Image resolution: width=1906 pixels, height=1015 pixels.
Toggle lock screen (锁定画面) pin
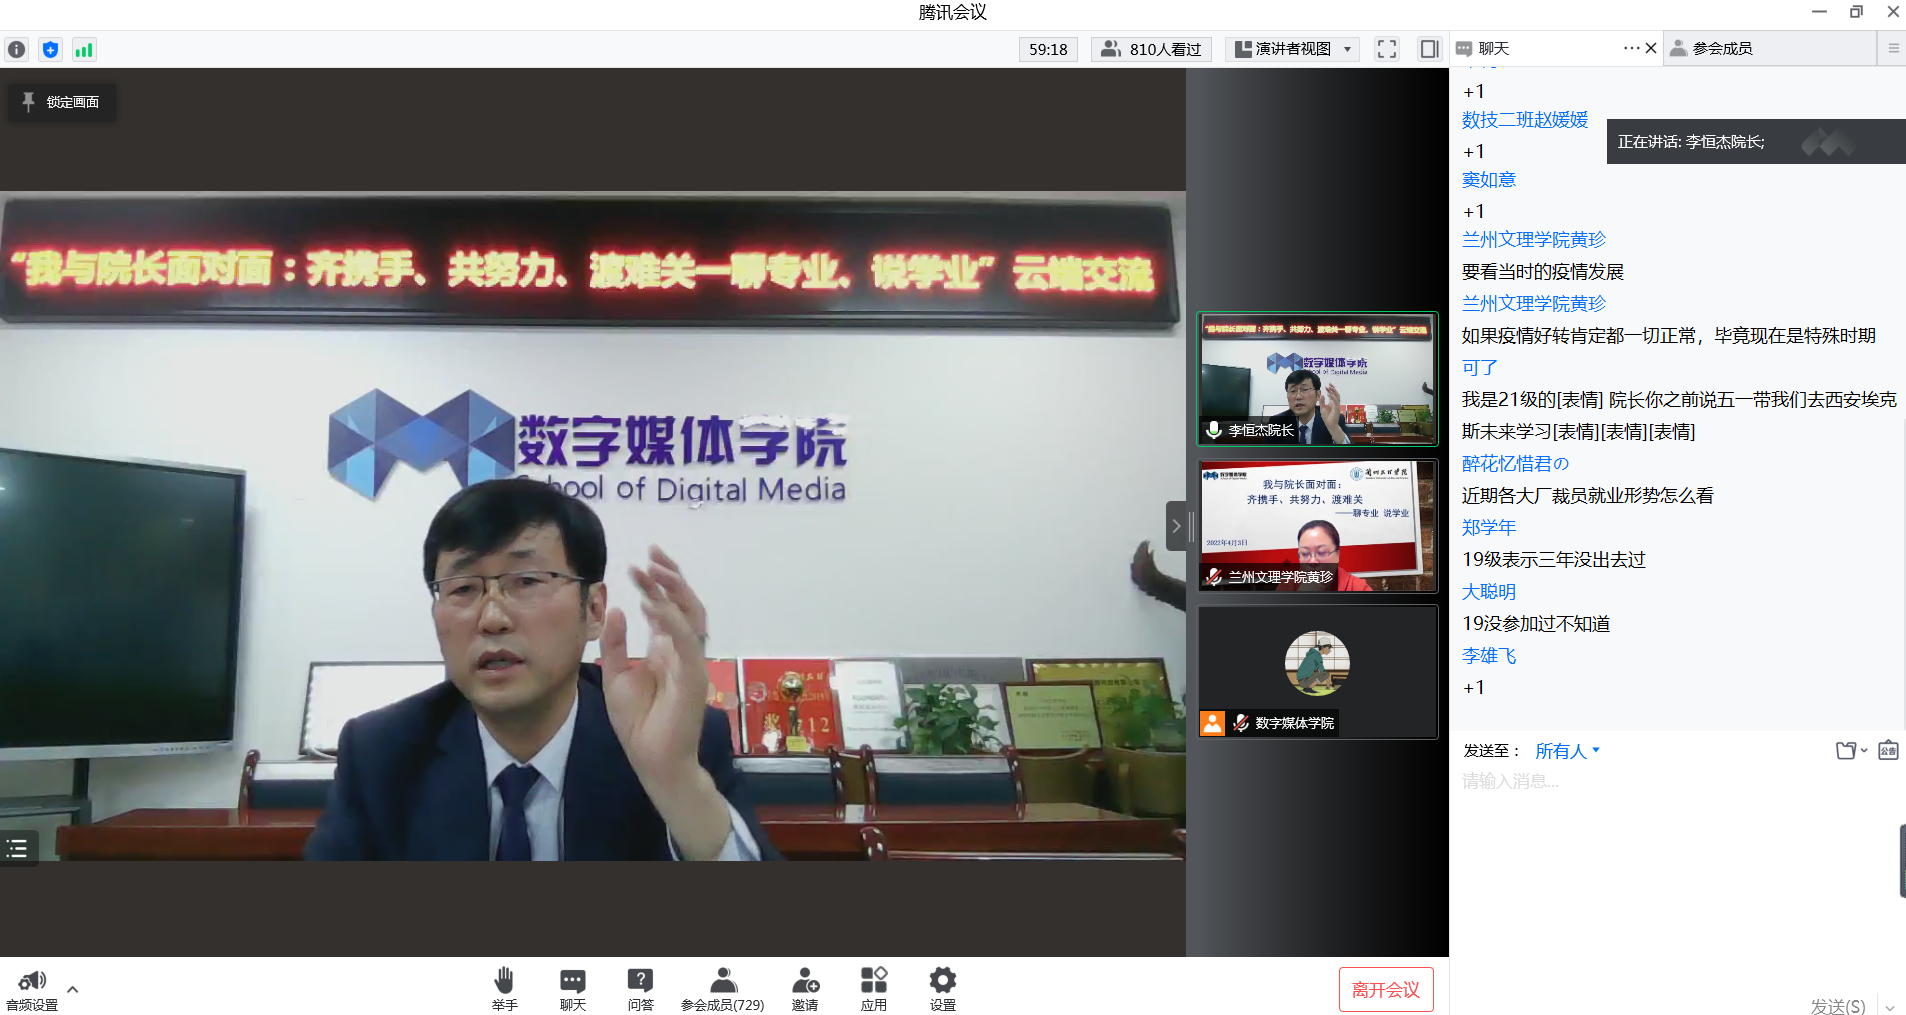click(x=62, y=102)
